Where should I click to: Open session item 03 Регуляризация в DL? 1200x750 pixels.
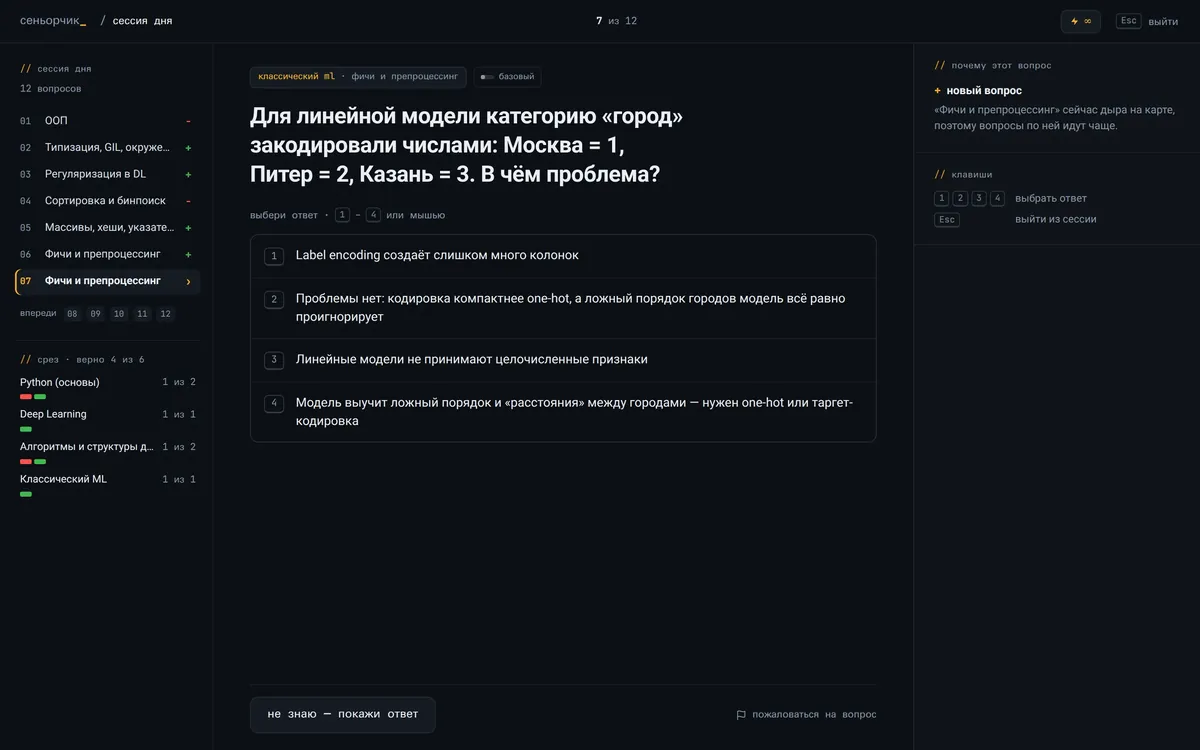(x=107, y=174)
